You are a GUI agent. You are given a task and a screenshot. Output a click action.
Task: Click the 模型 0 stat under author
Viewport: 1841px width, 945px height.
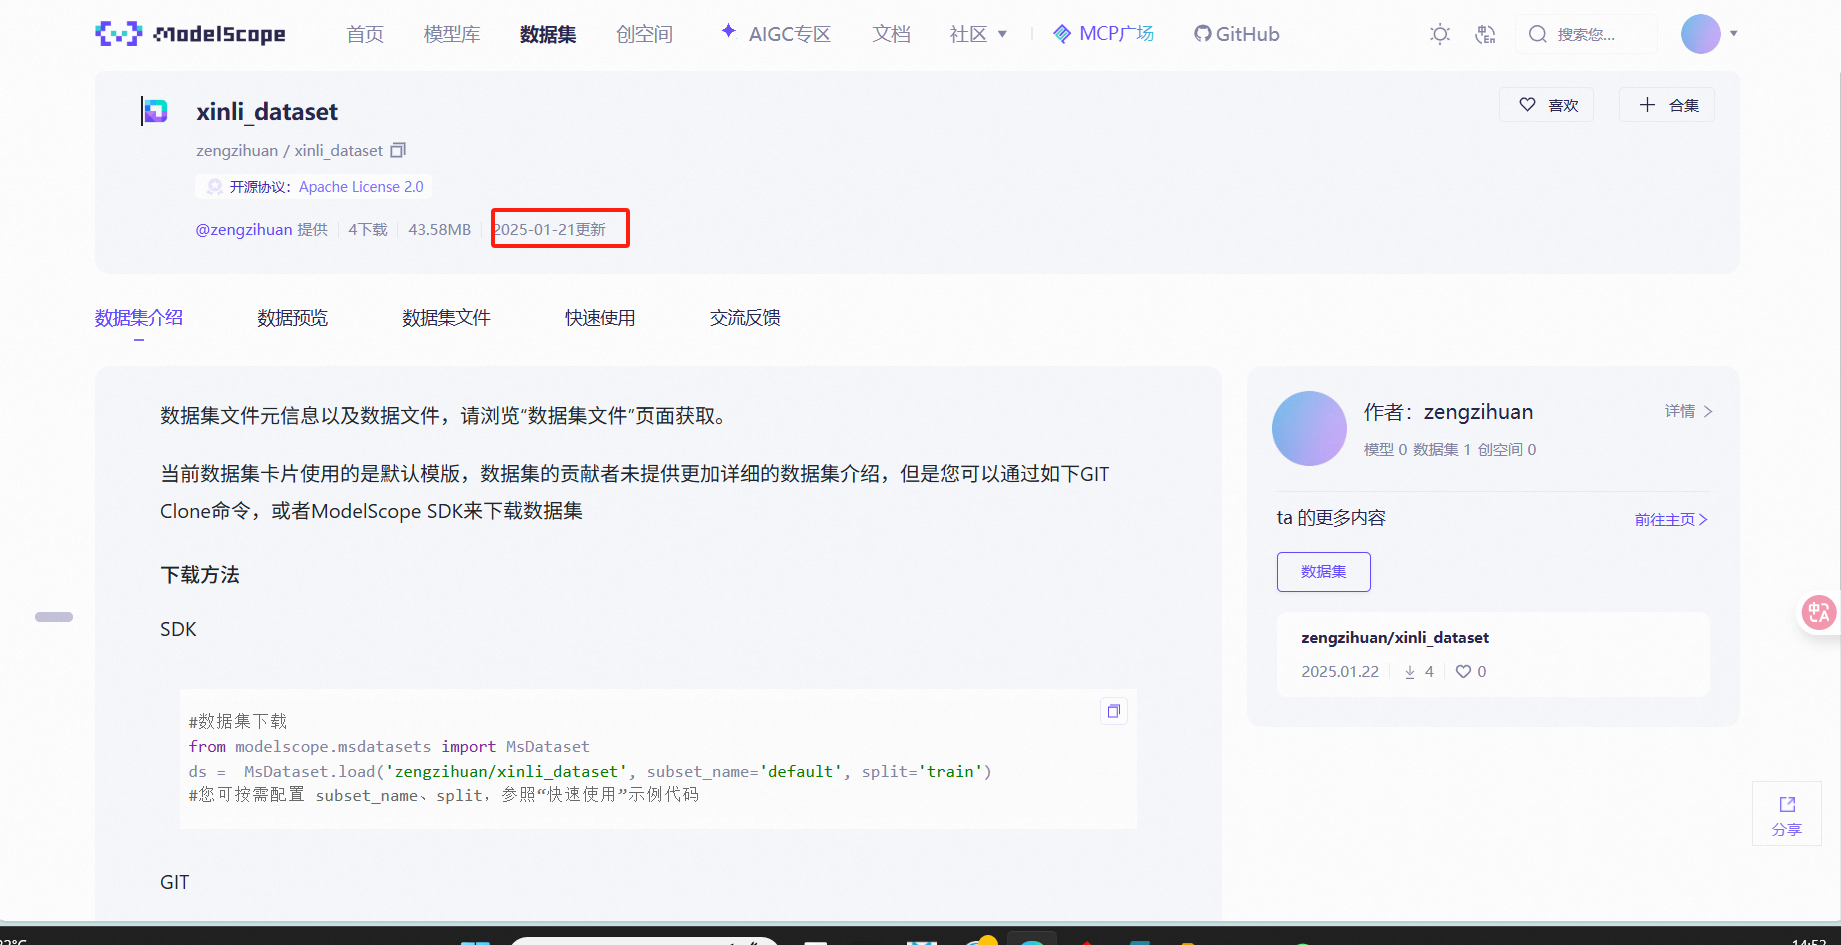1385,450
